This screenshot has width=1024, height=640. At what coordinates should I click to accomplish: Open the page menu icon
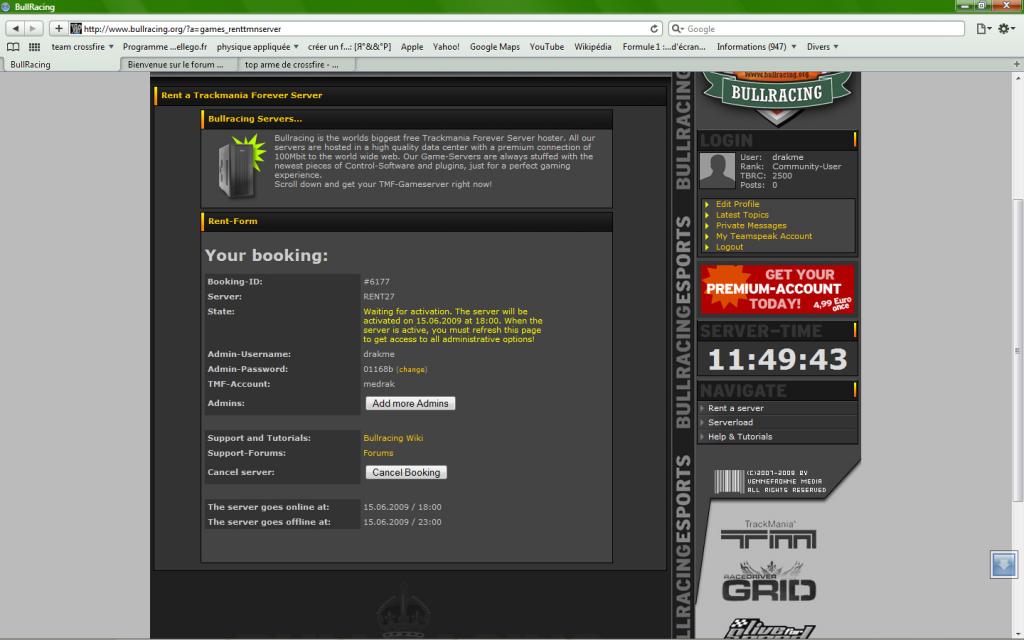click(984, 29)
